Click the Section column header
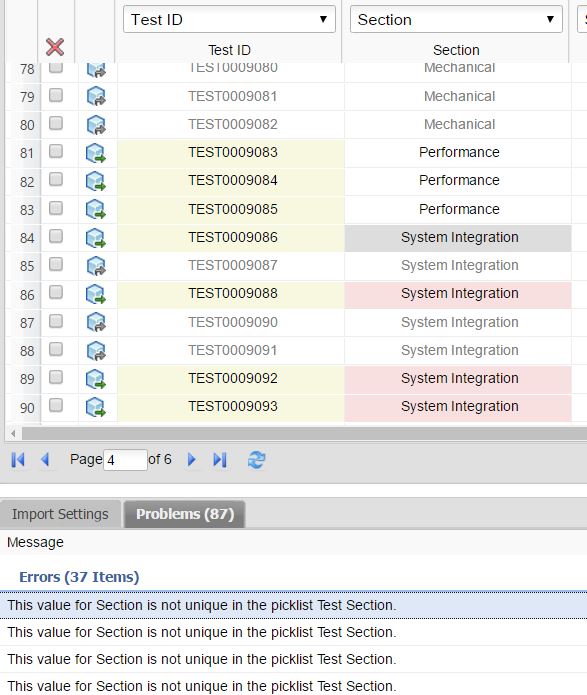Screen dimensions: 587x695 (456, 50)
